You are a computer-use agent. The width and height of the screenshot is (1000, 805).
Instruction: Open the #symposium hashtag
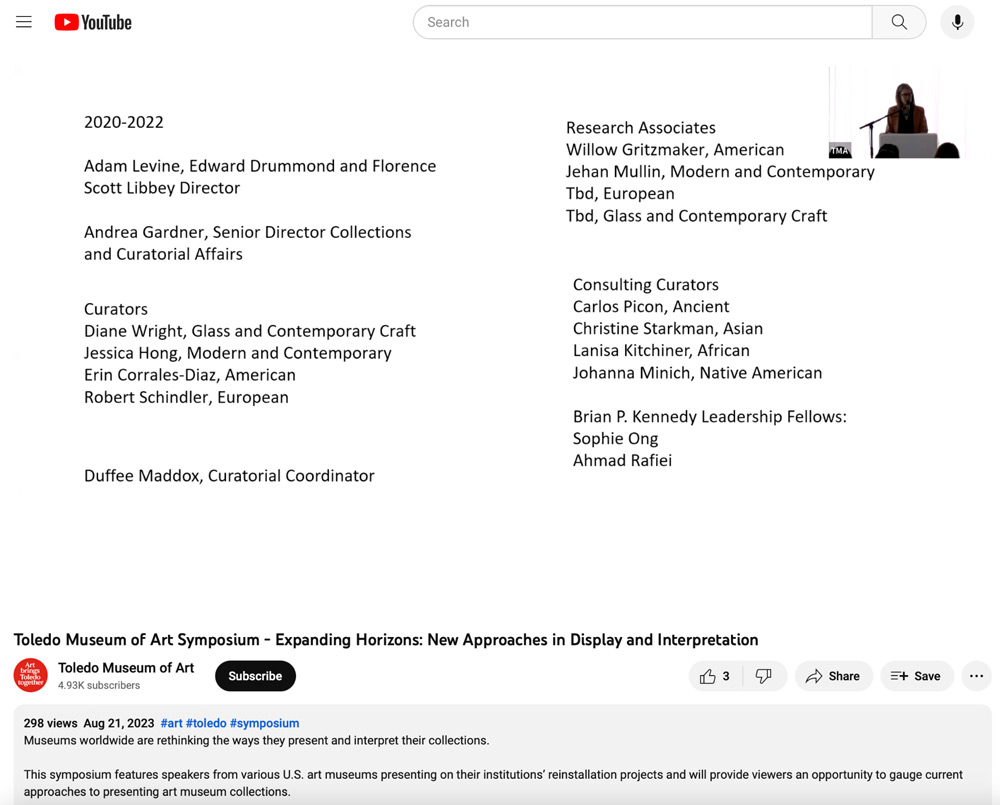pyautogui.click(x=265, y=723)
